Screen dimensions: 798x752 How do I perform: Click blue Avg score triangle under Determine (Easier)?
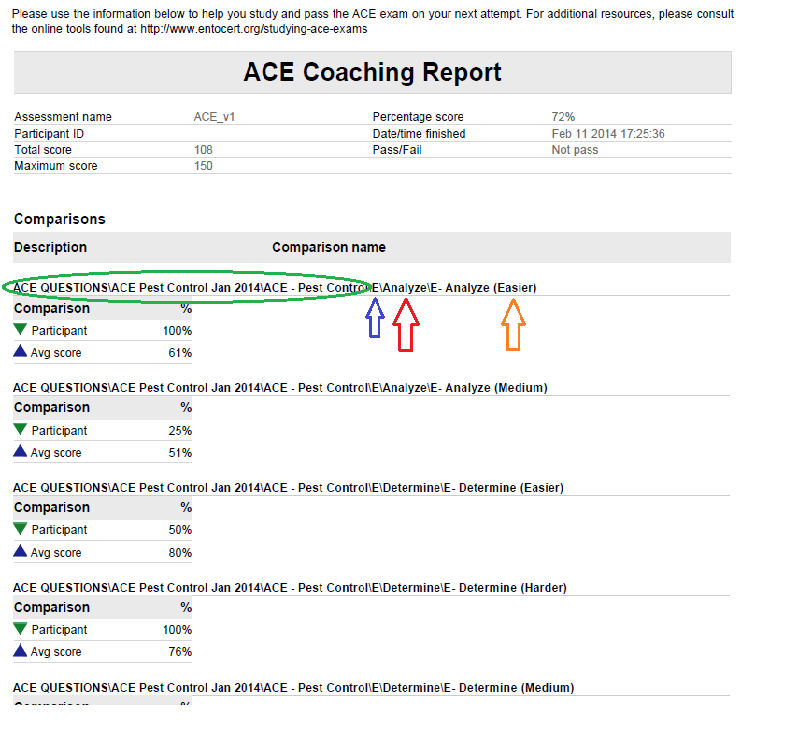(20, 552)
